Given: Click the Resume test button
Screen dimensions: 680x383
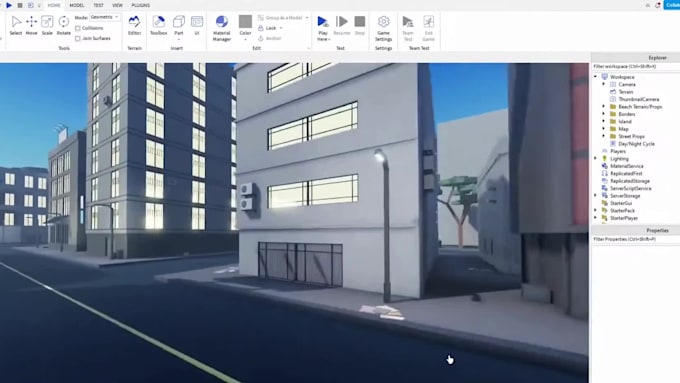Looking at the screenshot, I should click(x=342, y=25).
